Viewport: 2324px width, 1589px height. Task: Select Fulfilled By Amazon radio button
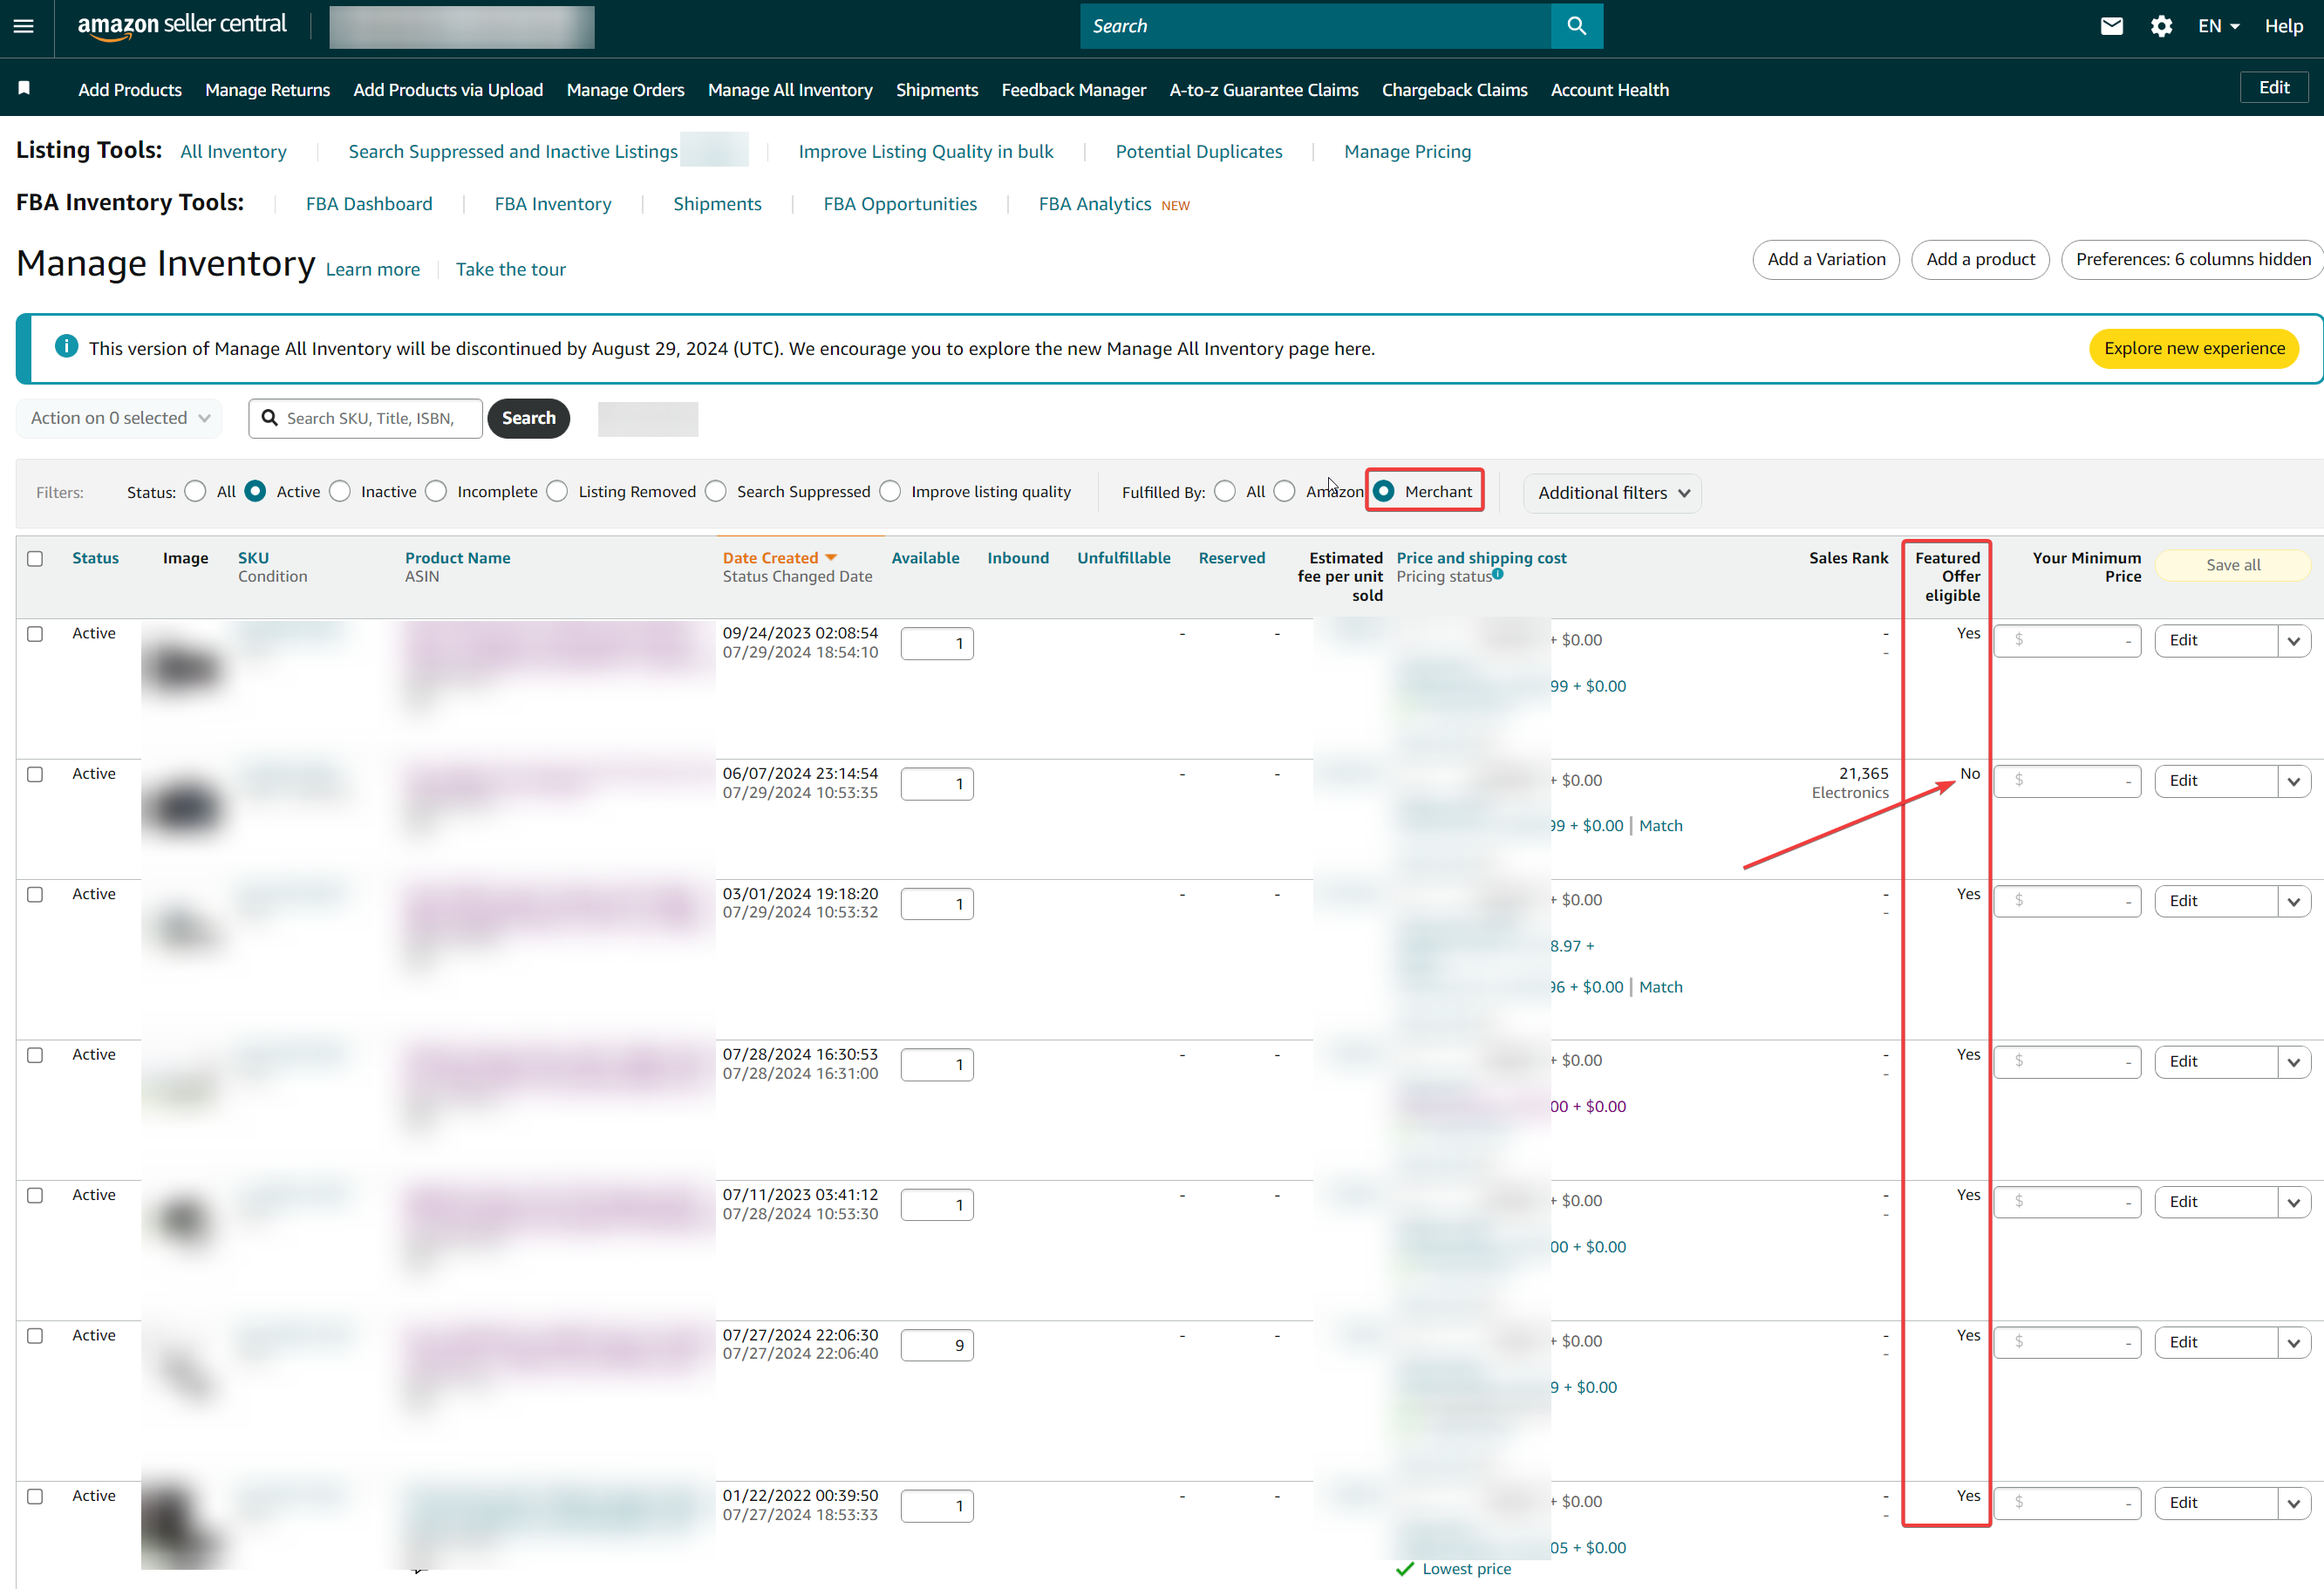[x=1285, y=491]
